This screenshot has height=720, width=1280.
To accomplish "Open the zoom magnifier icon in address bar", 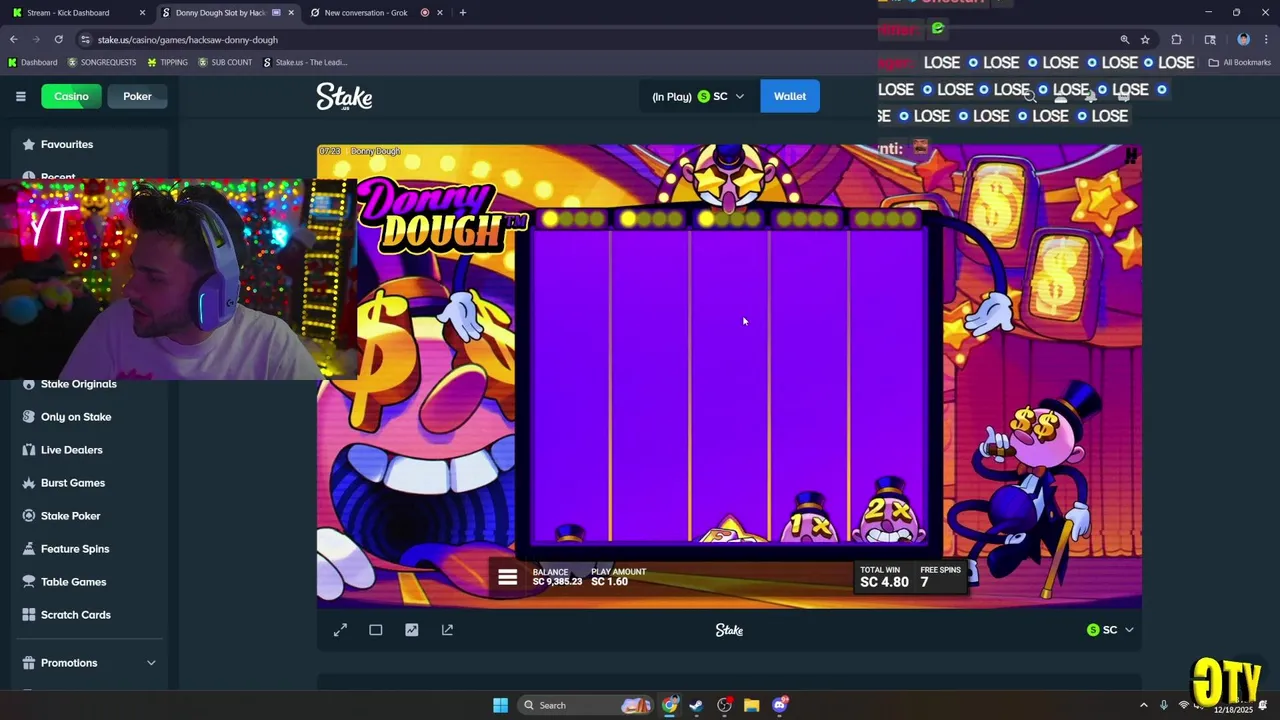I will point(1124,39).
